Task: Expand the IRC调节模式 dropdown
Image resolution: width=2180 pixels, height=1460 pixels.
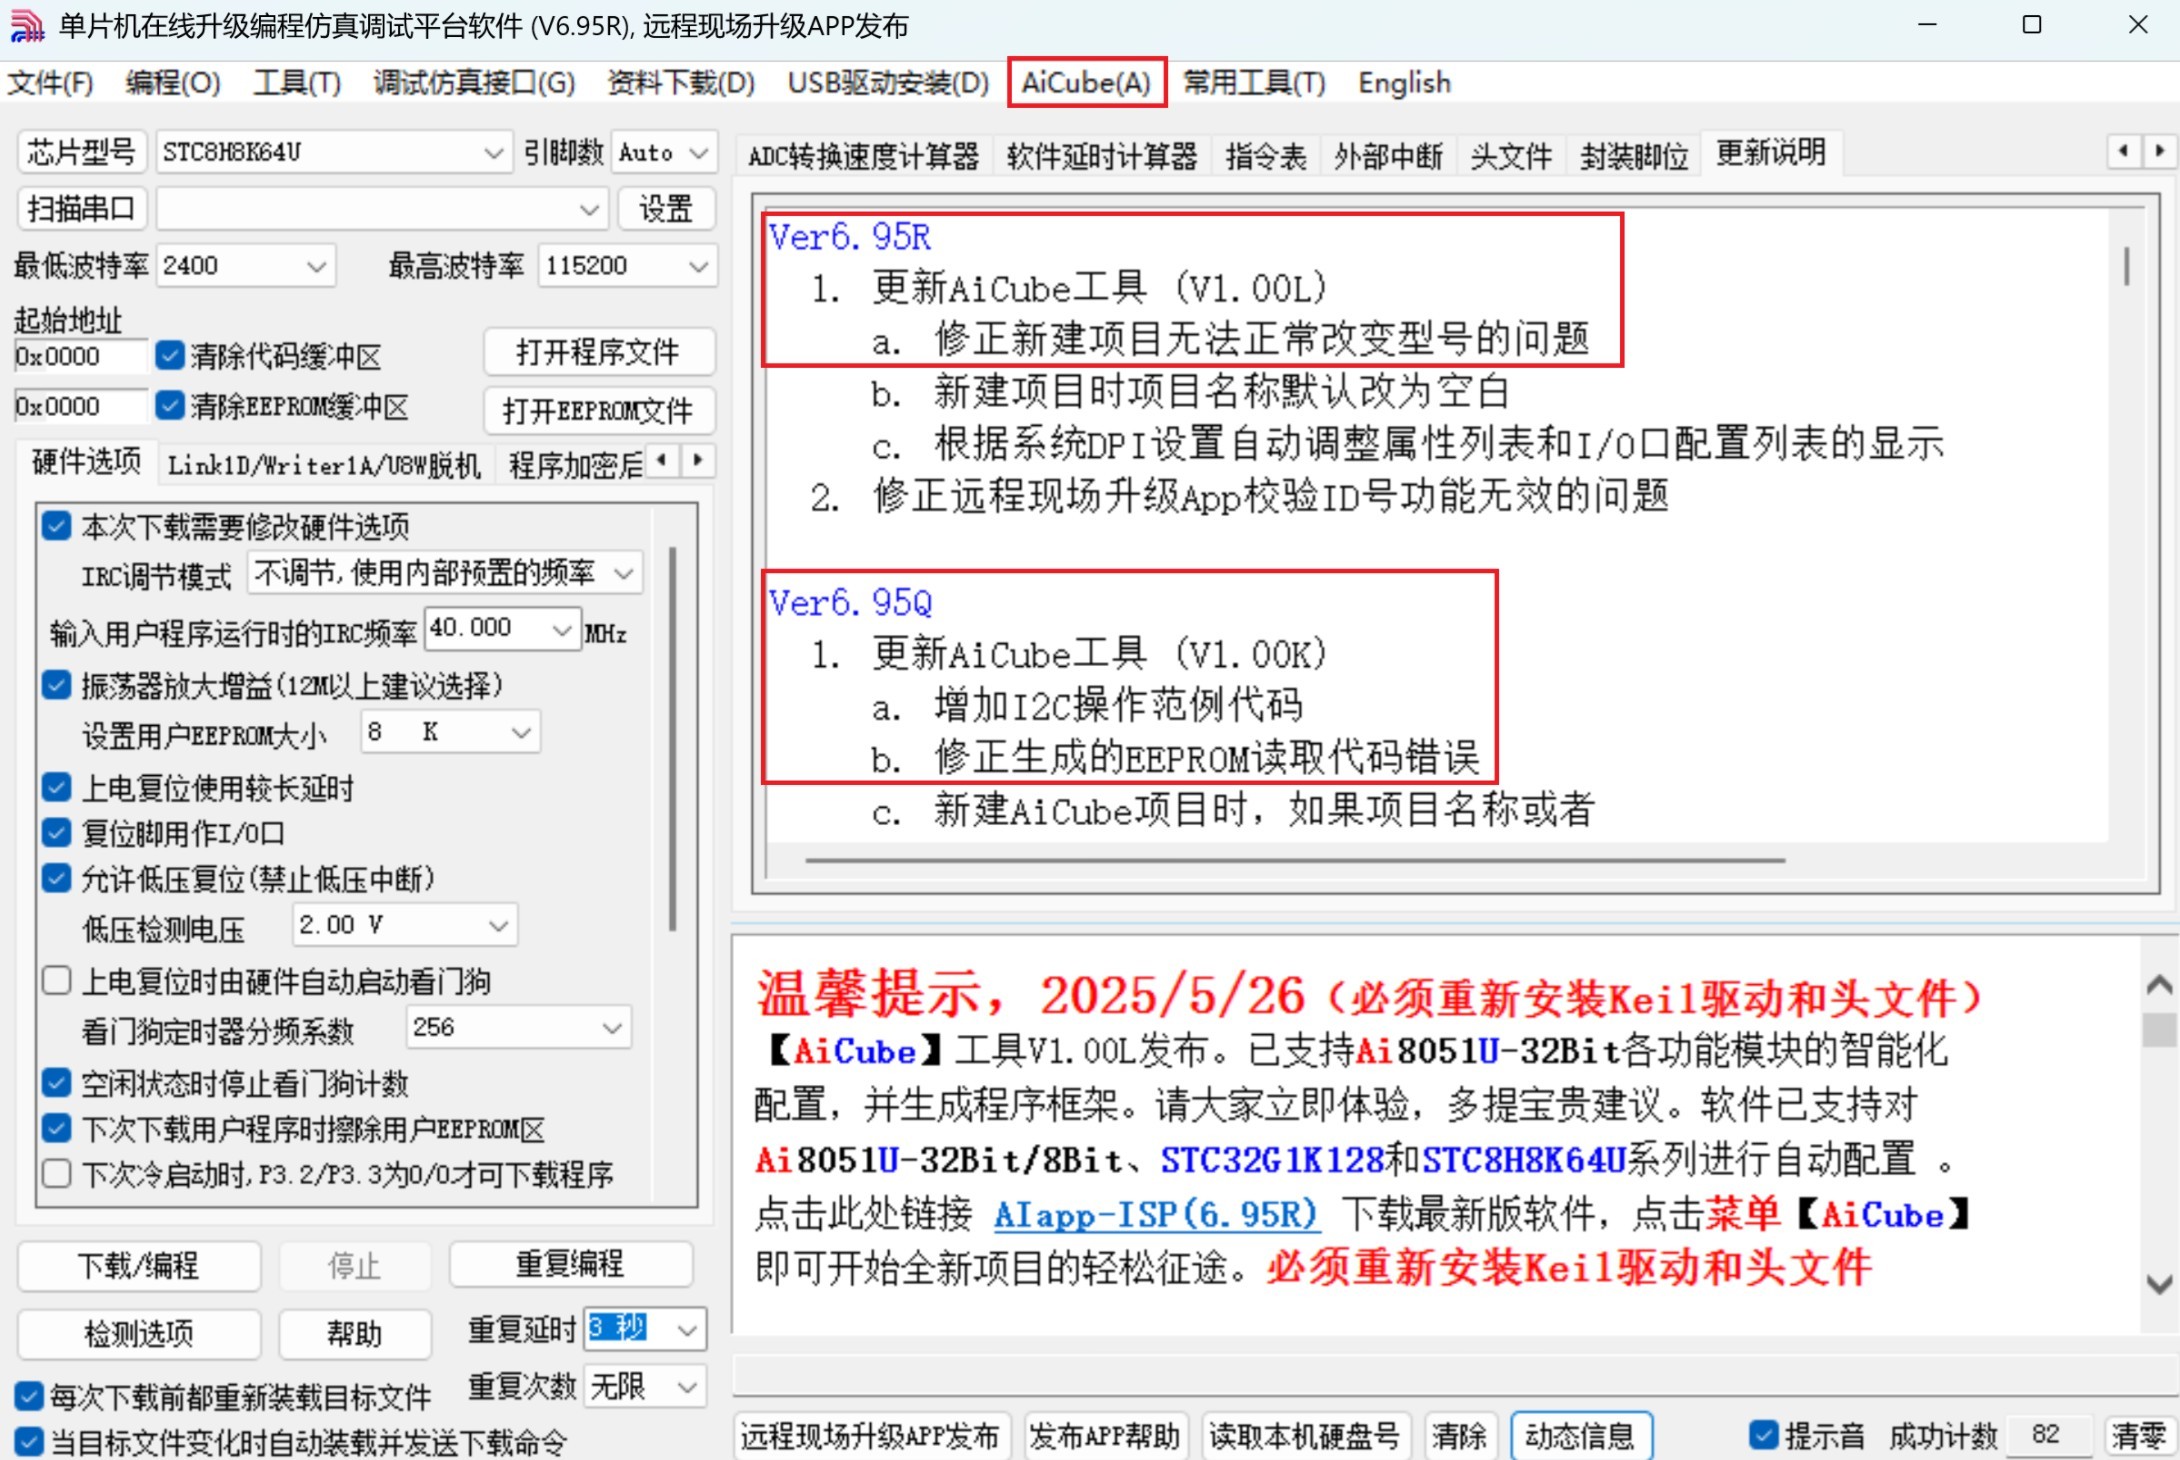Action: click(624, 573)
